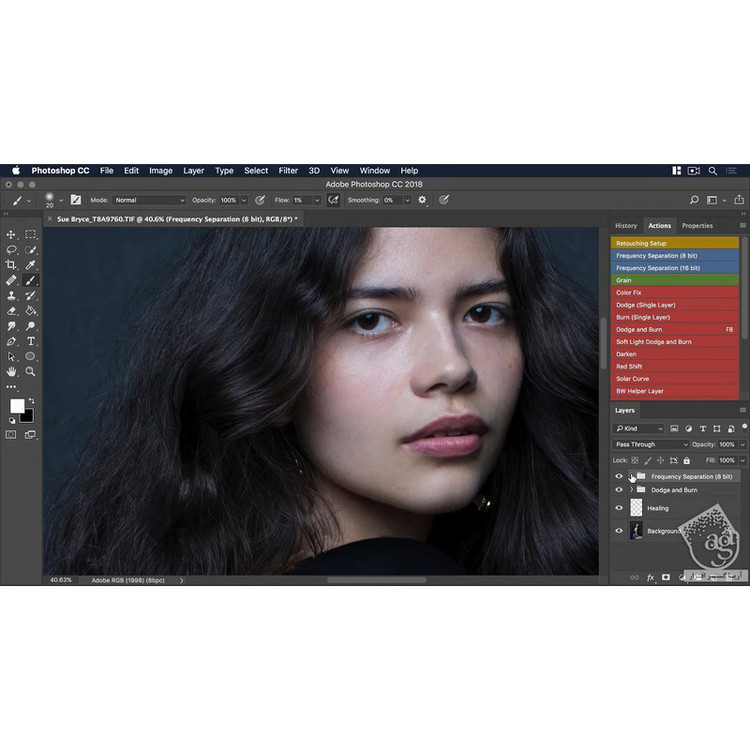This screenshot has width=750, height=750.
Task: Click the Grain action button
Action: (675, 280)
